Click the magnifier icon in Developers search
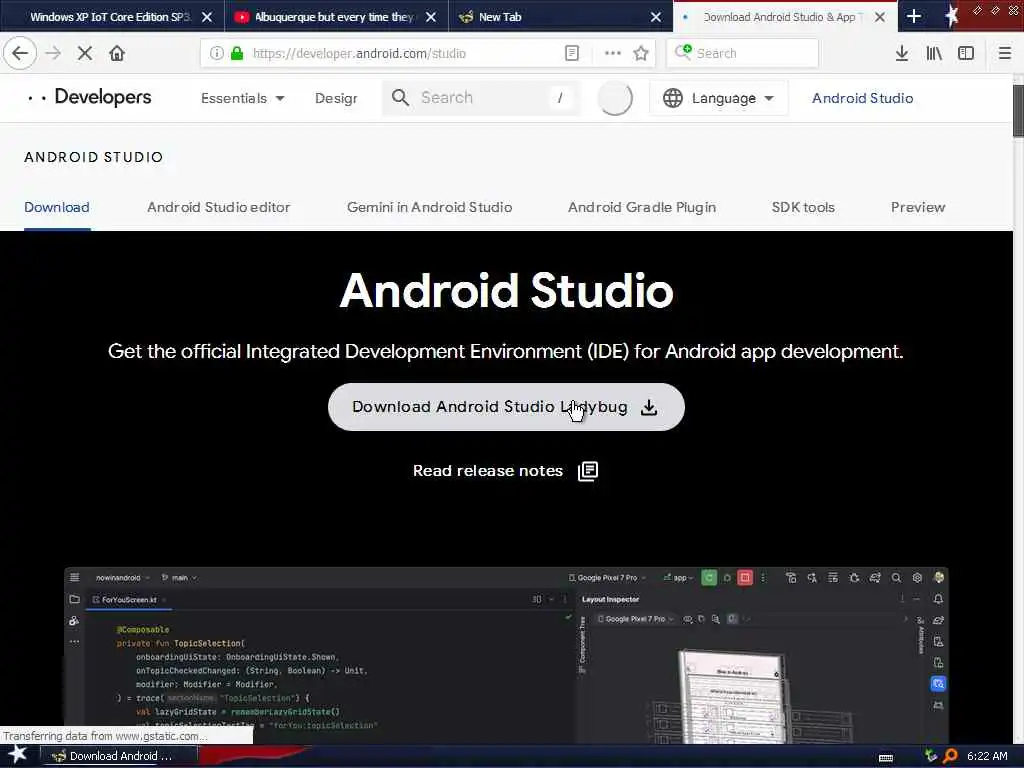The width and height of the screenshot is (1024, 768). tap(400, 98)
